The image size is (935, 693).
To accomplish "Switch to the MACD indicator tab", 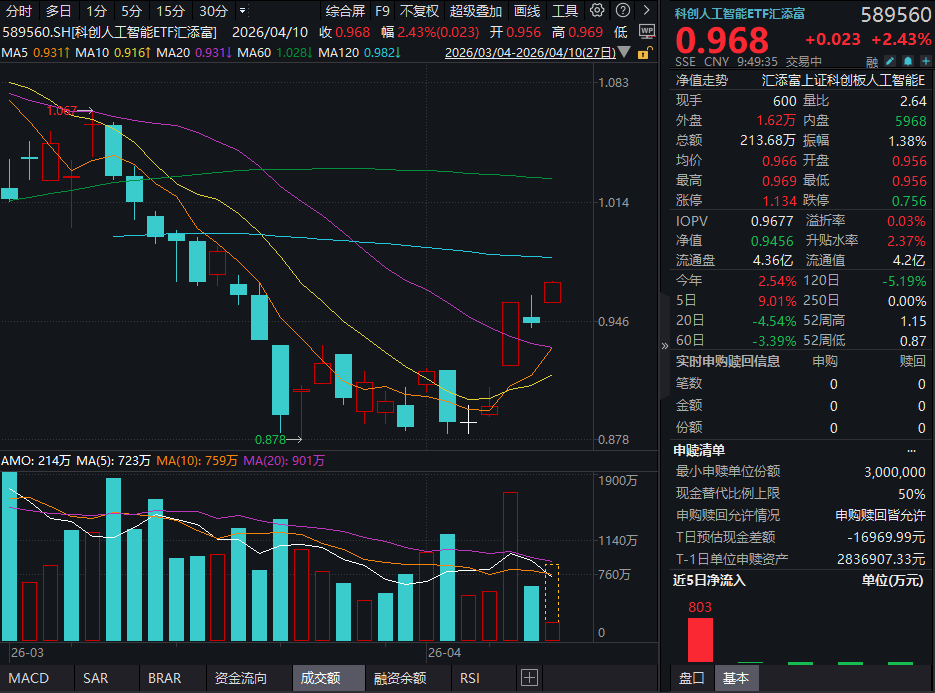I will point(28,678).
